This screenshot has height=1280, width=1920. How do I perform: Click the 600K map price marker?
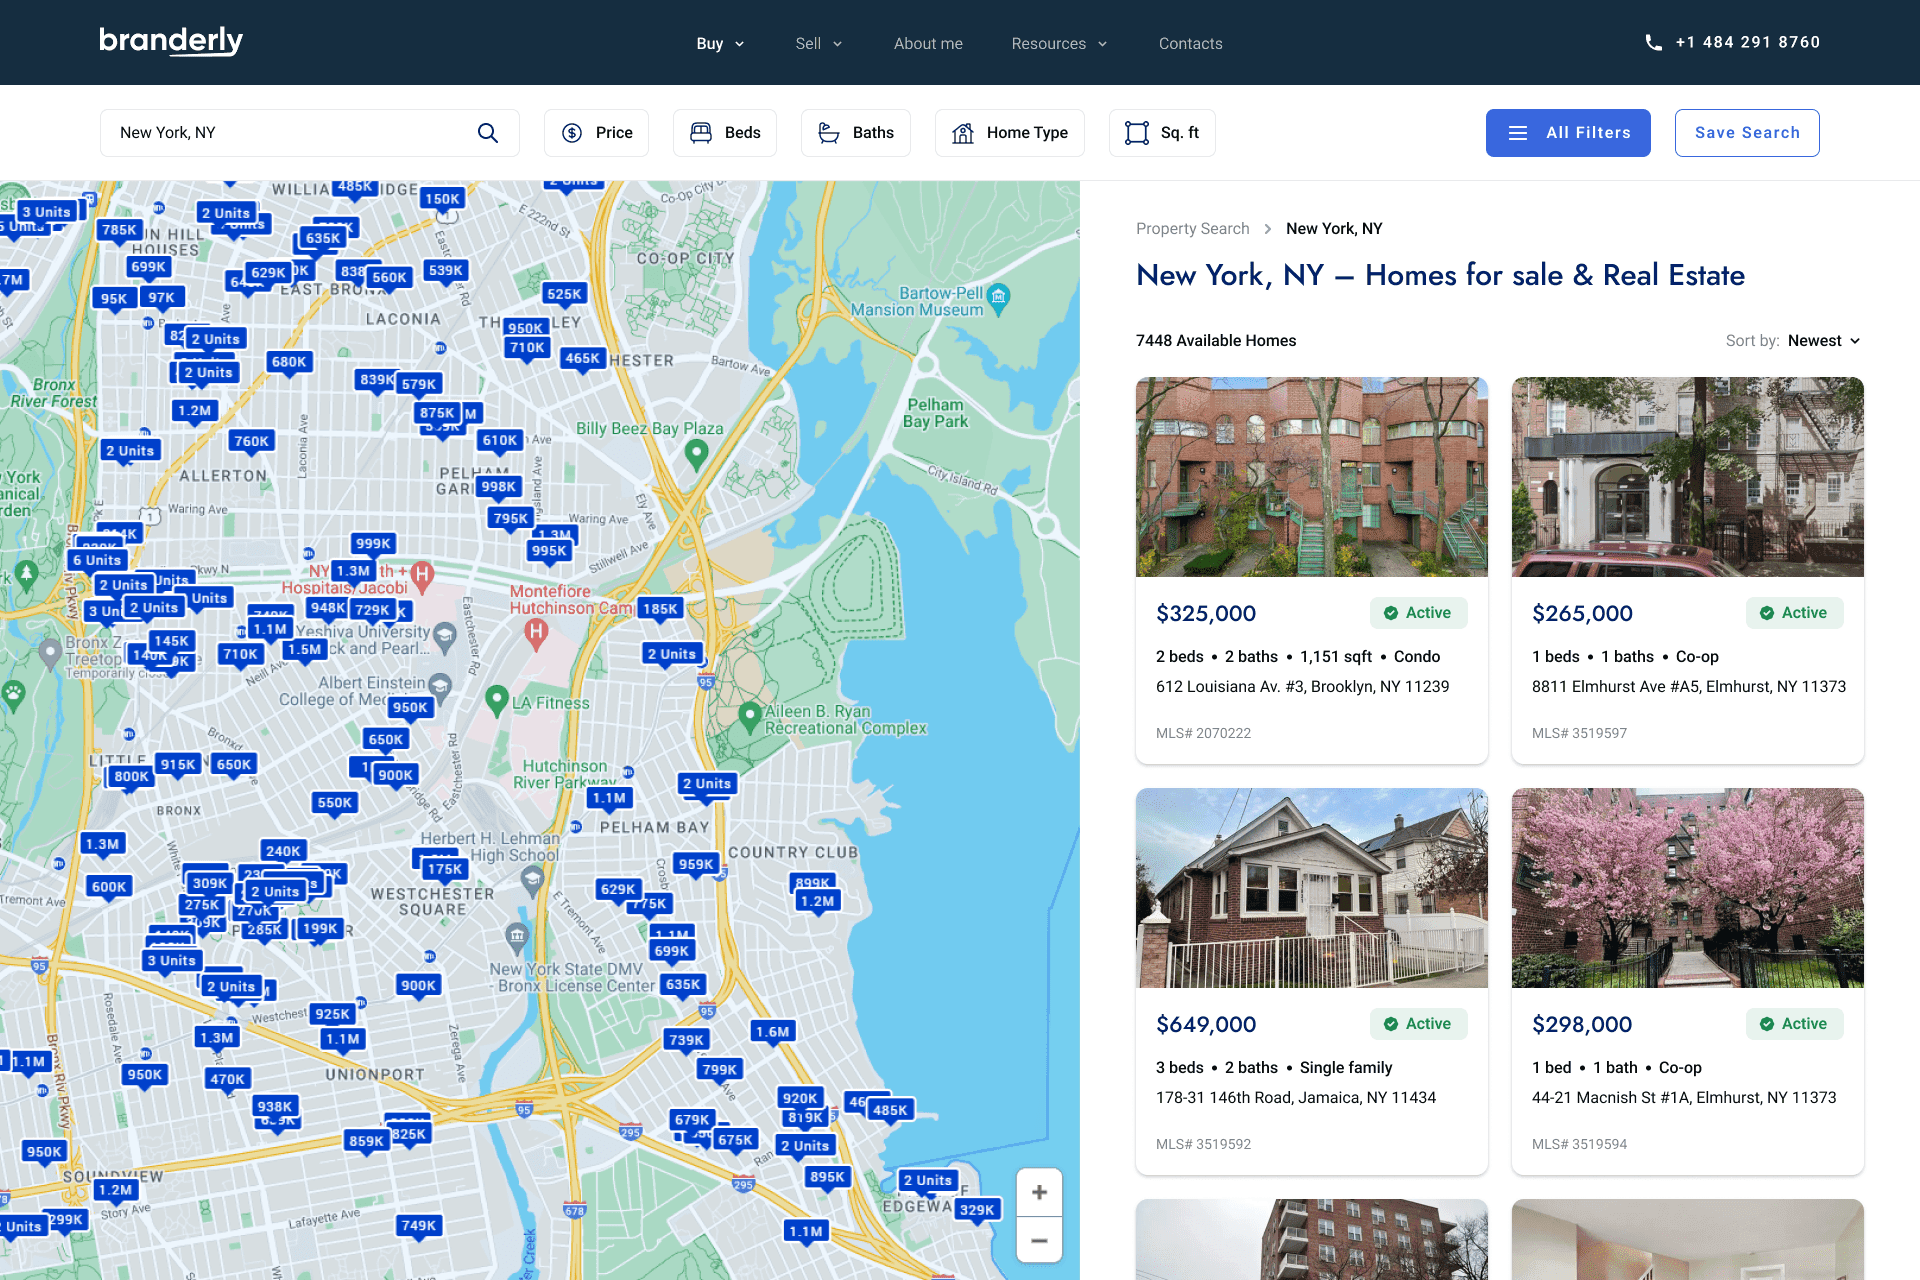coord(109,886)
